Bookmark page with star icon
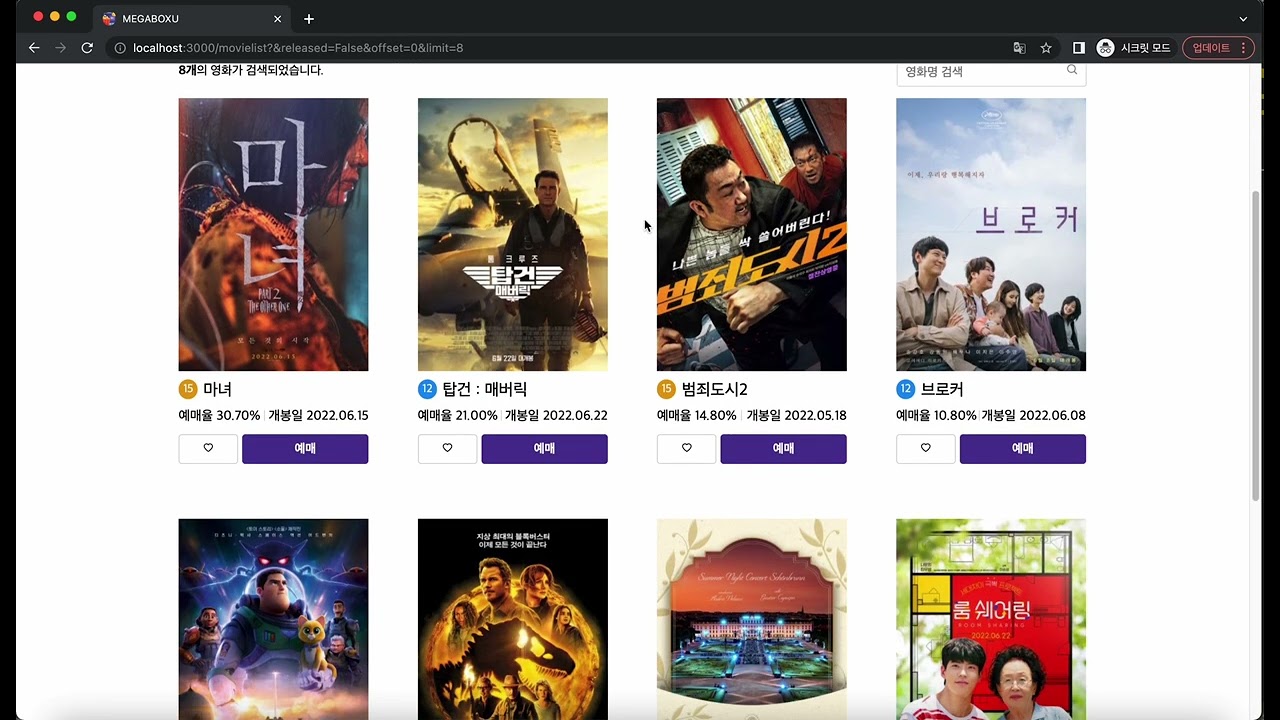 (x=1046, y=48)
